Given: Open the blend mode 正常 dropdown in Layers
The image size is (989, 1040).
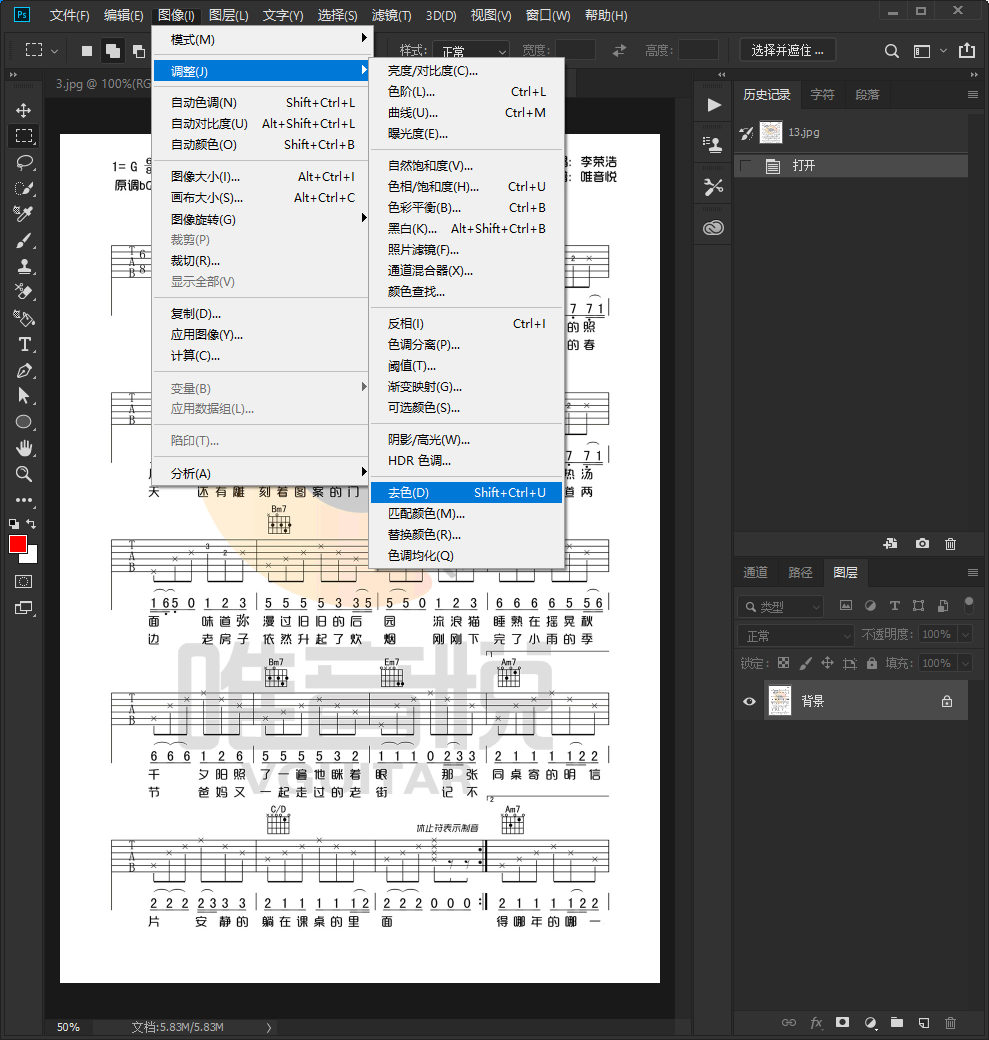Looking at the screenshot, I should (796, 635).
